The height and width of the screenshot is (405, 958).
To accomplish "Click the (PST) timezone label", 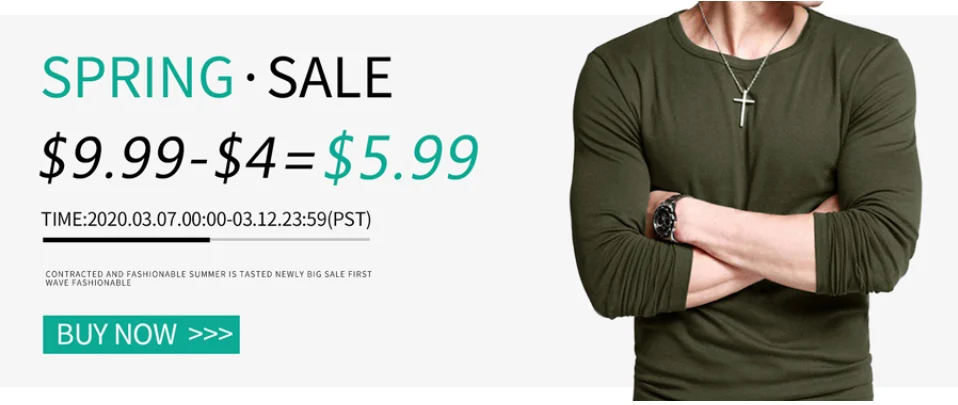I will point(349,219).
